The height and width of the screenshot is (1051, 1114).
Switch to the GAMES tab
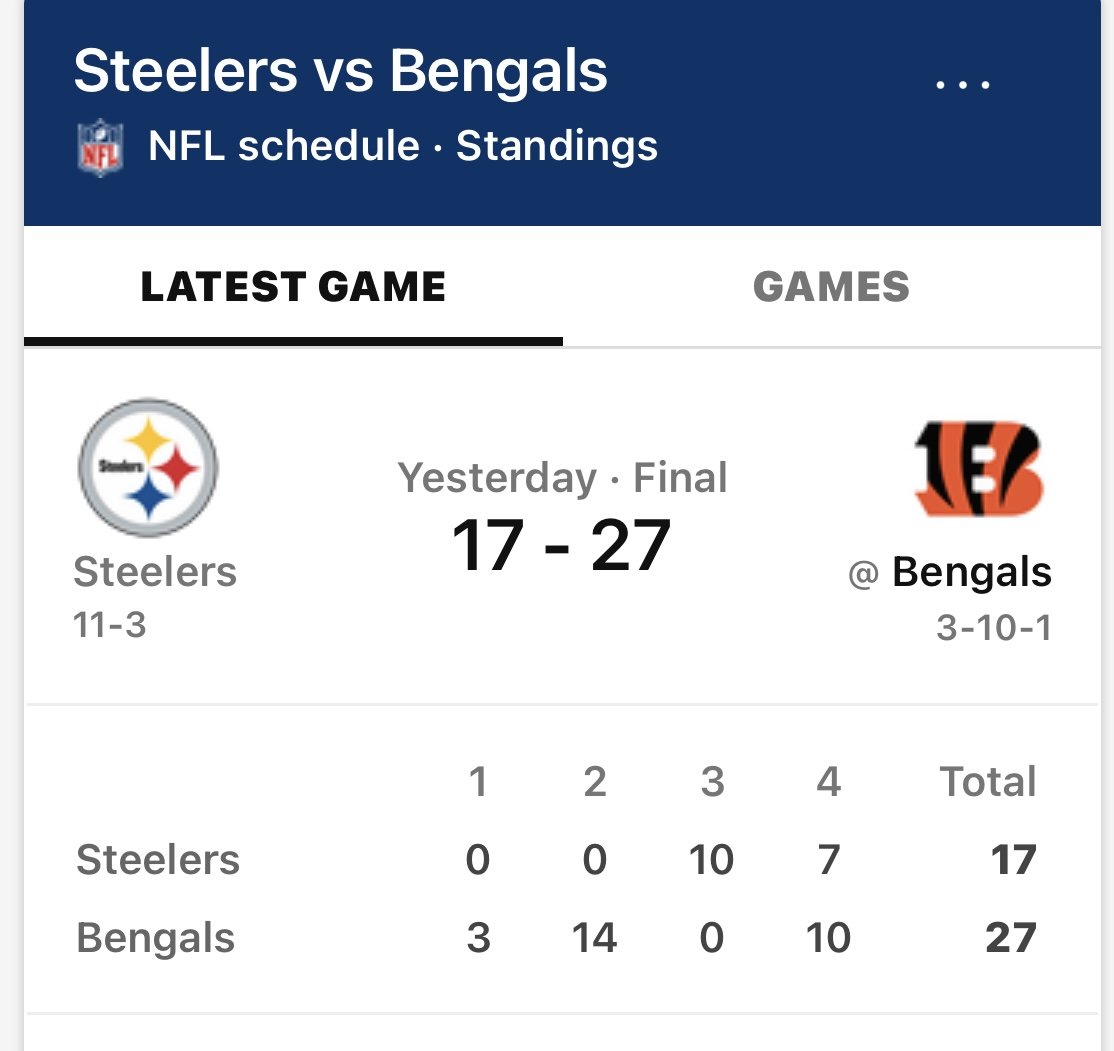[x=831, y=286]
